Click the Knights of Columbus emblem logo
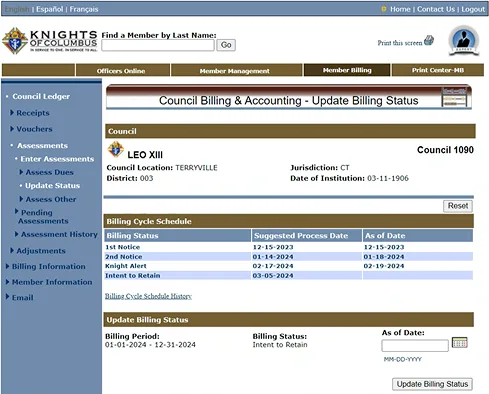Screen dimensions: 489x394 15,41
